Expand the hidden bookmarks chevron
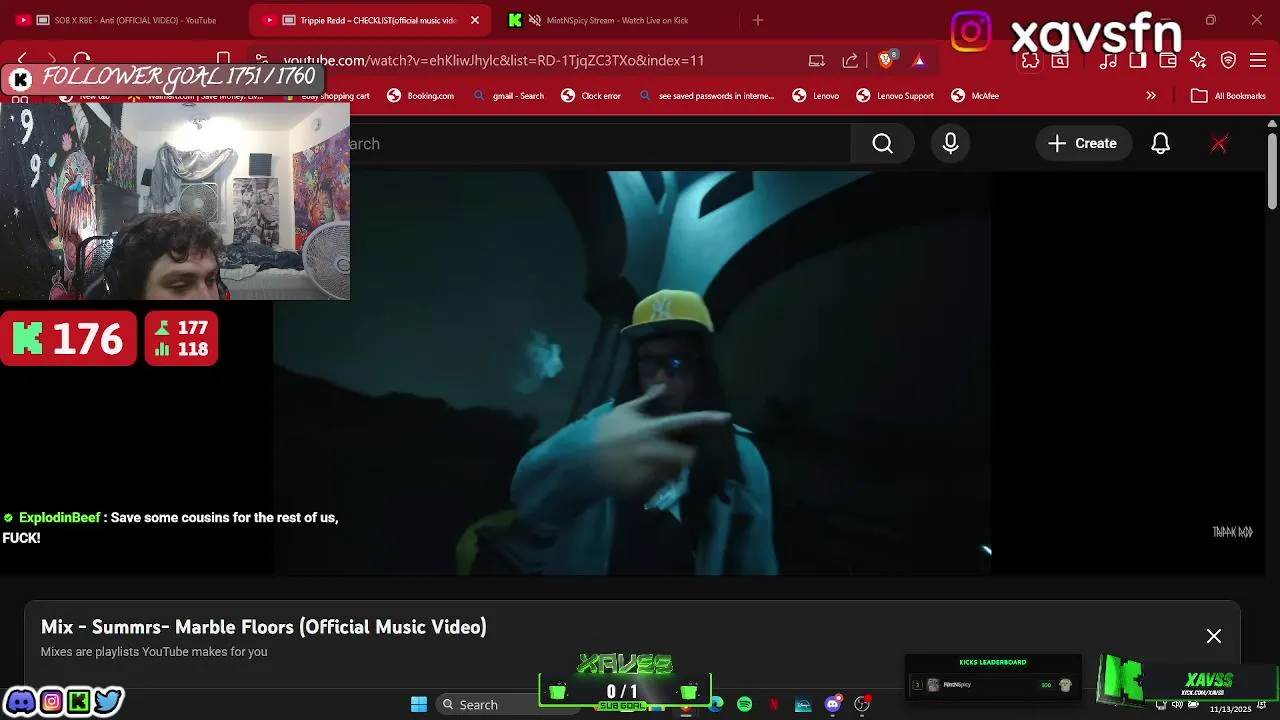Image resolution: width=1280 pixels, height=720 pixels. (x=1151, y=96)
